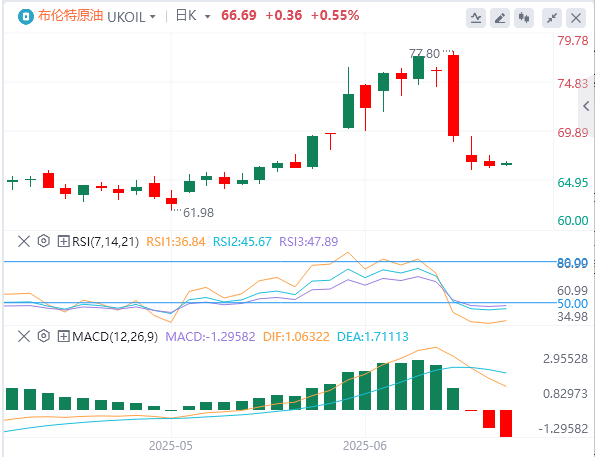Image resolution: width=595 pixels, height=457 pixels.
Task: Select the pencil drawing tool
Action: [500, 18]
